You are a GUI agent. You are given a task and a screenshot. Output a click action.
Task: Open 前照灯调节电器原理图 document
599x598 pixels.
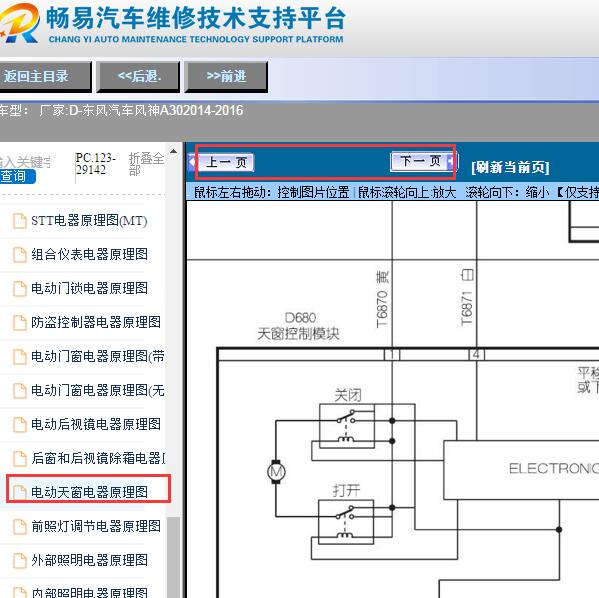(96, 526)
